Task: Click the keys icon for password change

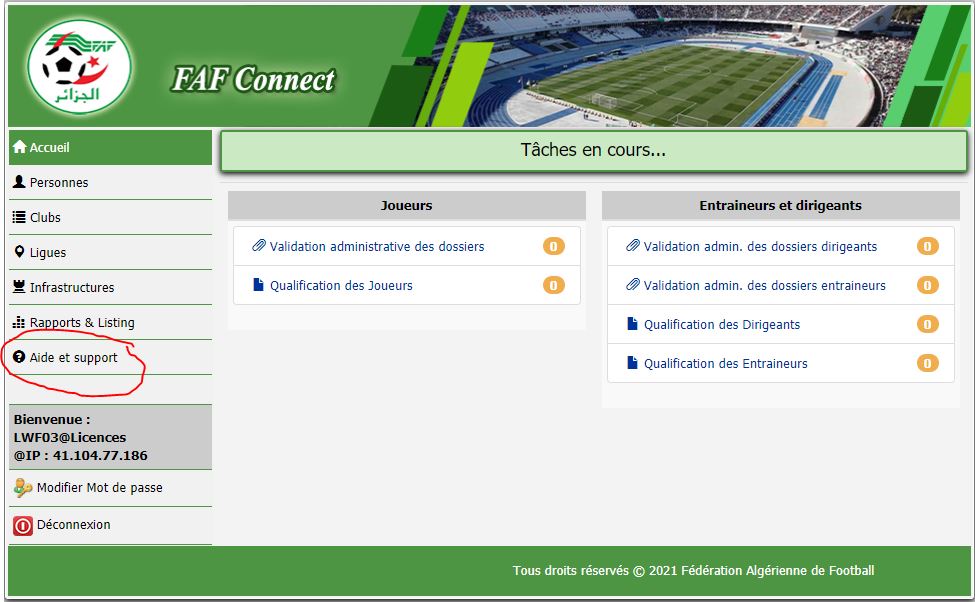Action: (23, 488)
